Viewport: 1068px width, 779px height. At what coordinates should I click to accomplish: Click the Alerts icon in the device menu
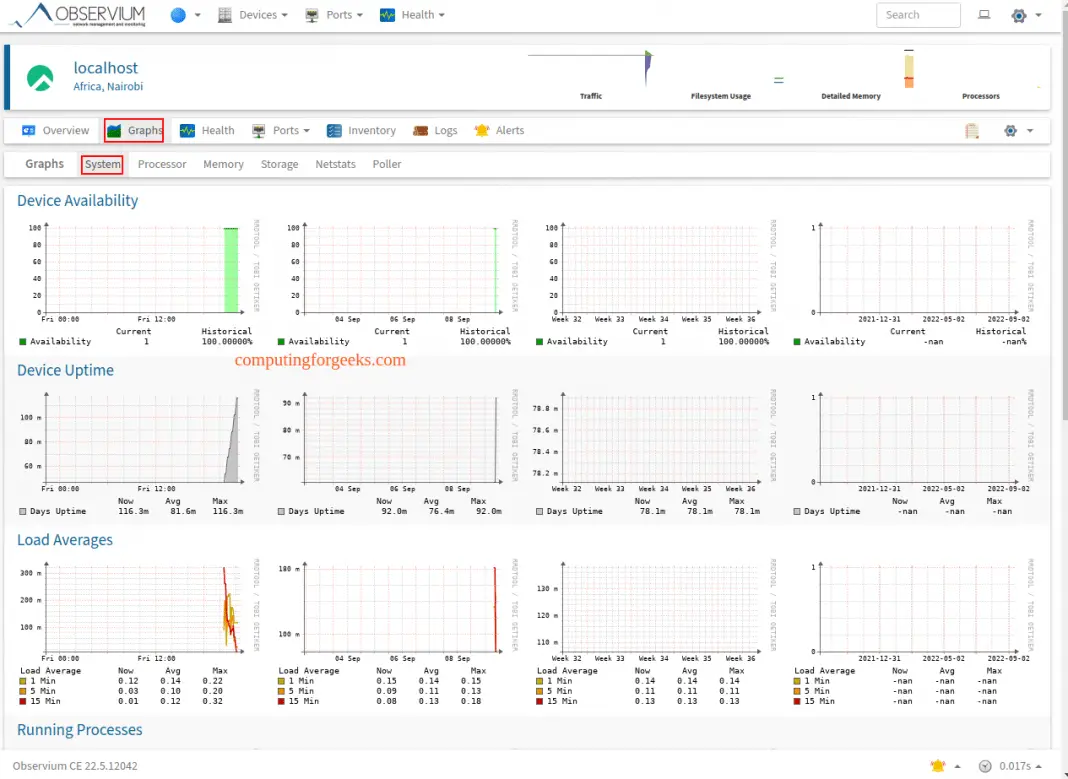(480, 130)
